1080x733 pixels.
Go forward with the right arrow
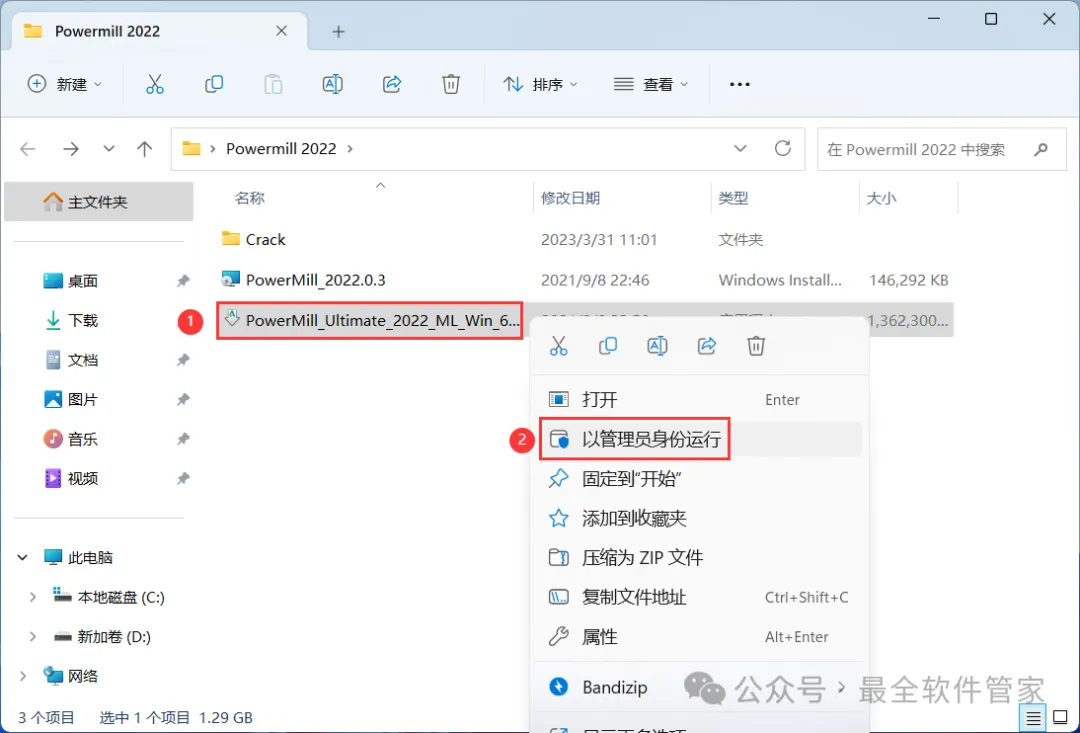[x=70, y=149]
